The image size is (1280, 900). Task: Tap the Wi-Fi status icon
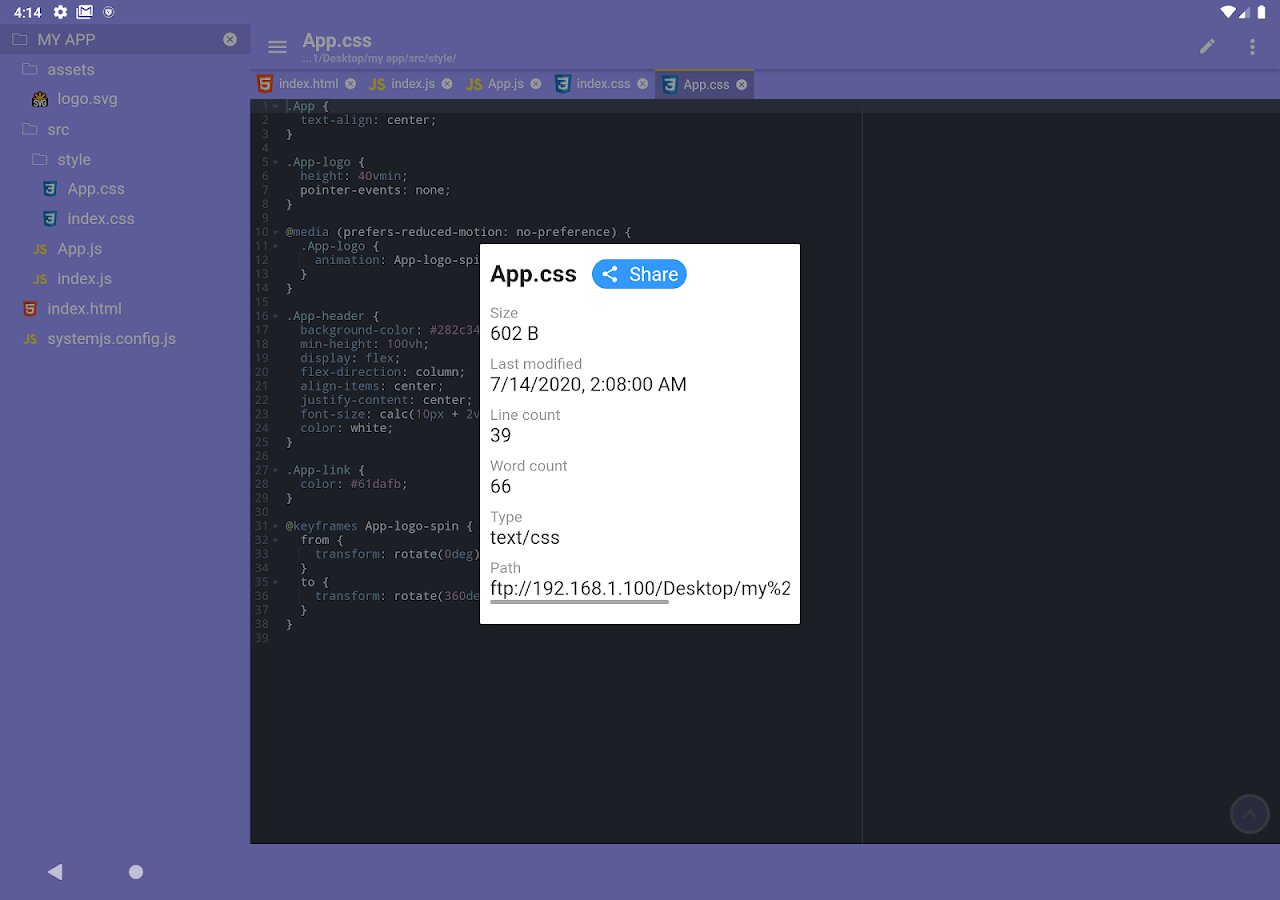(x=1228, y=12)
